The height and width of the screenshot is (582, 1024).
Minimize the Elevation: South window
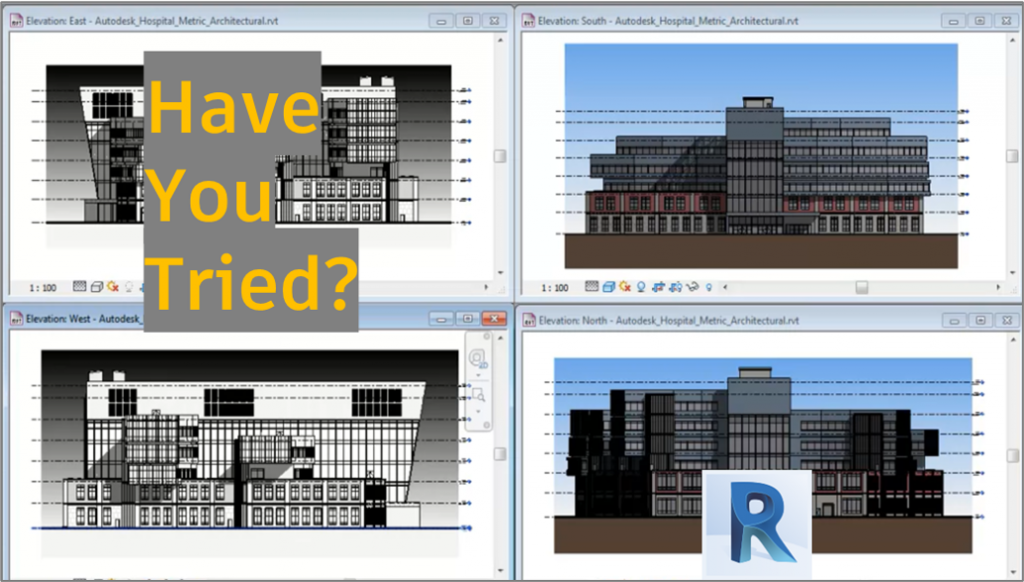953,21
